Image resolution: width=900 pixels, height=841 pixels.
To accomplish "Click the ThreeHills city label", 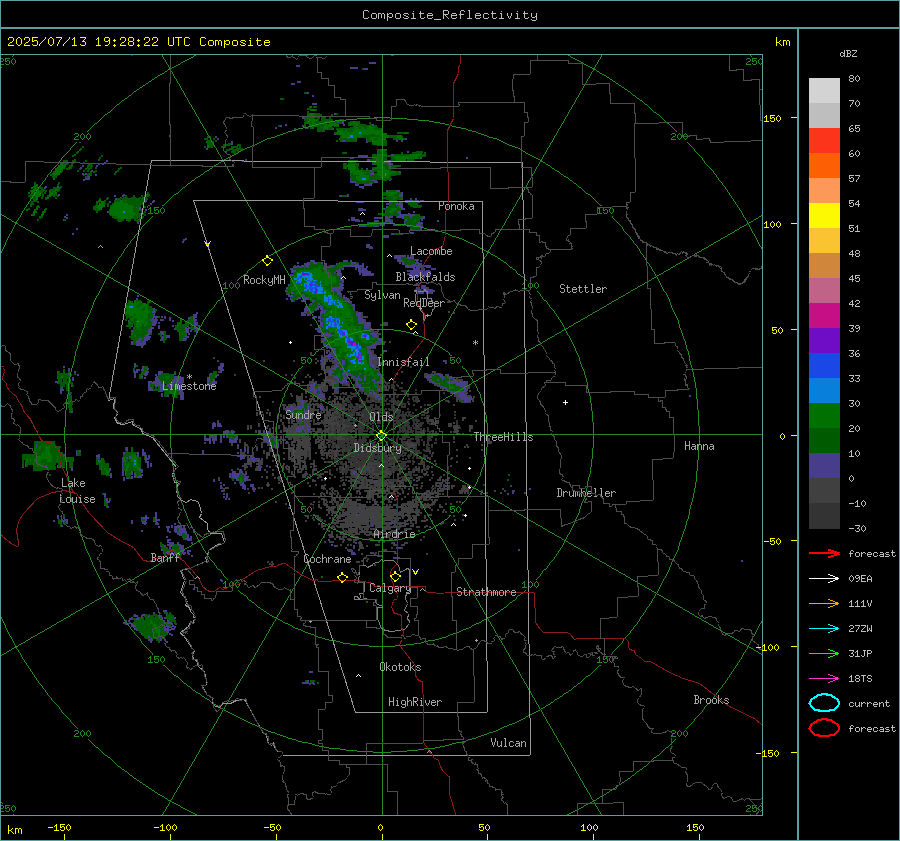I will (503, 437).
